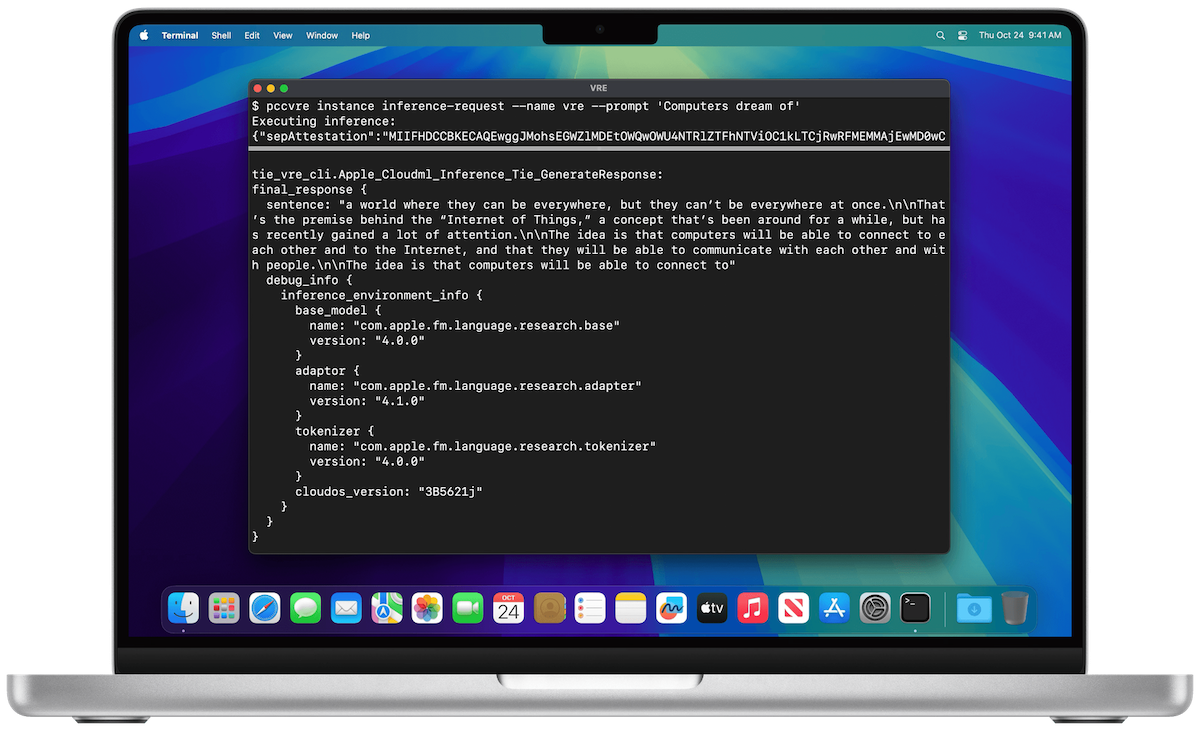Open the View menu

(283, 35)
